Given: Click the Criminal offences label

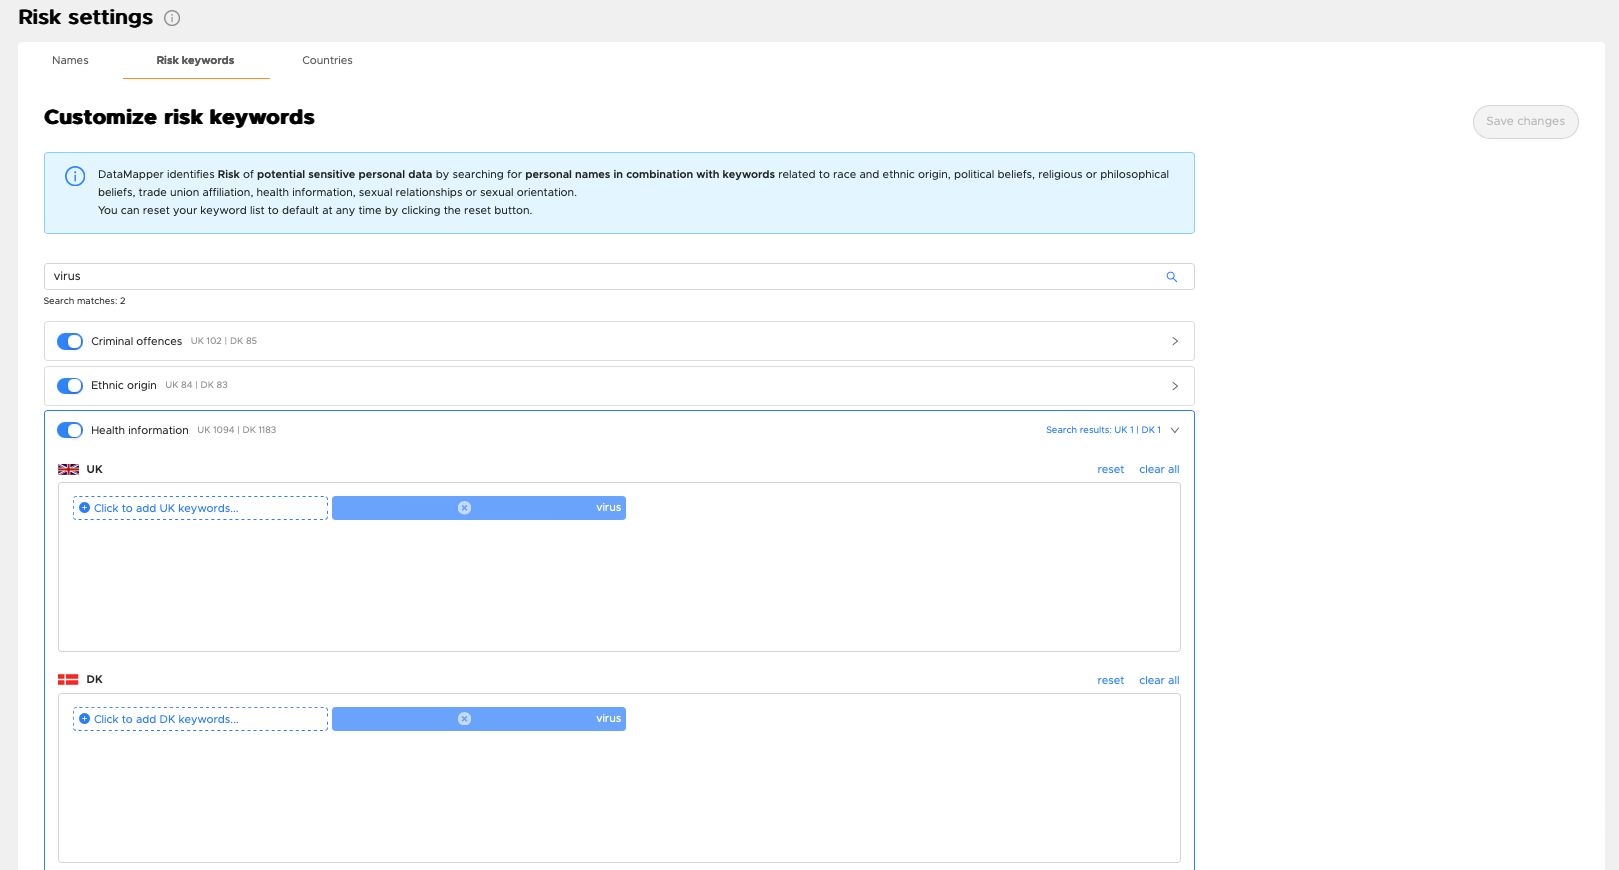Looking at the screenshot, I should [136, 341].
